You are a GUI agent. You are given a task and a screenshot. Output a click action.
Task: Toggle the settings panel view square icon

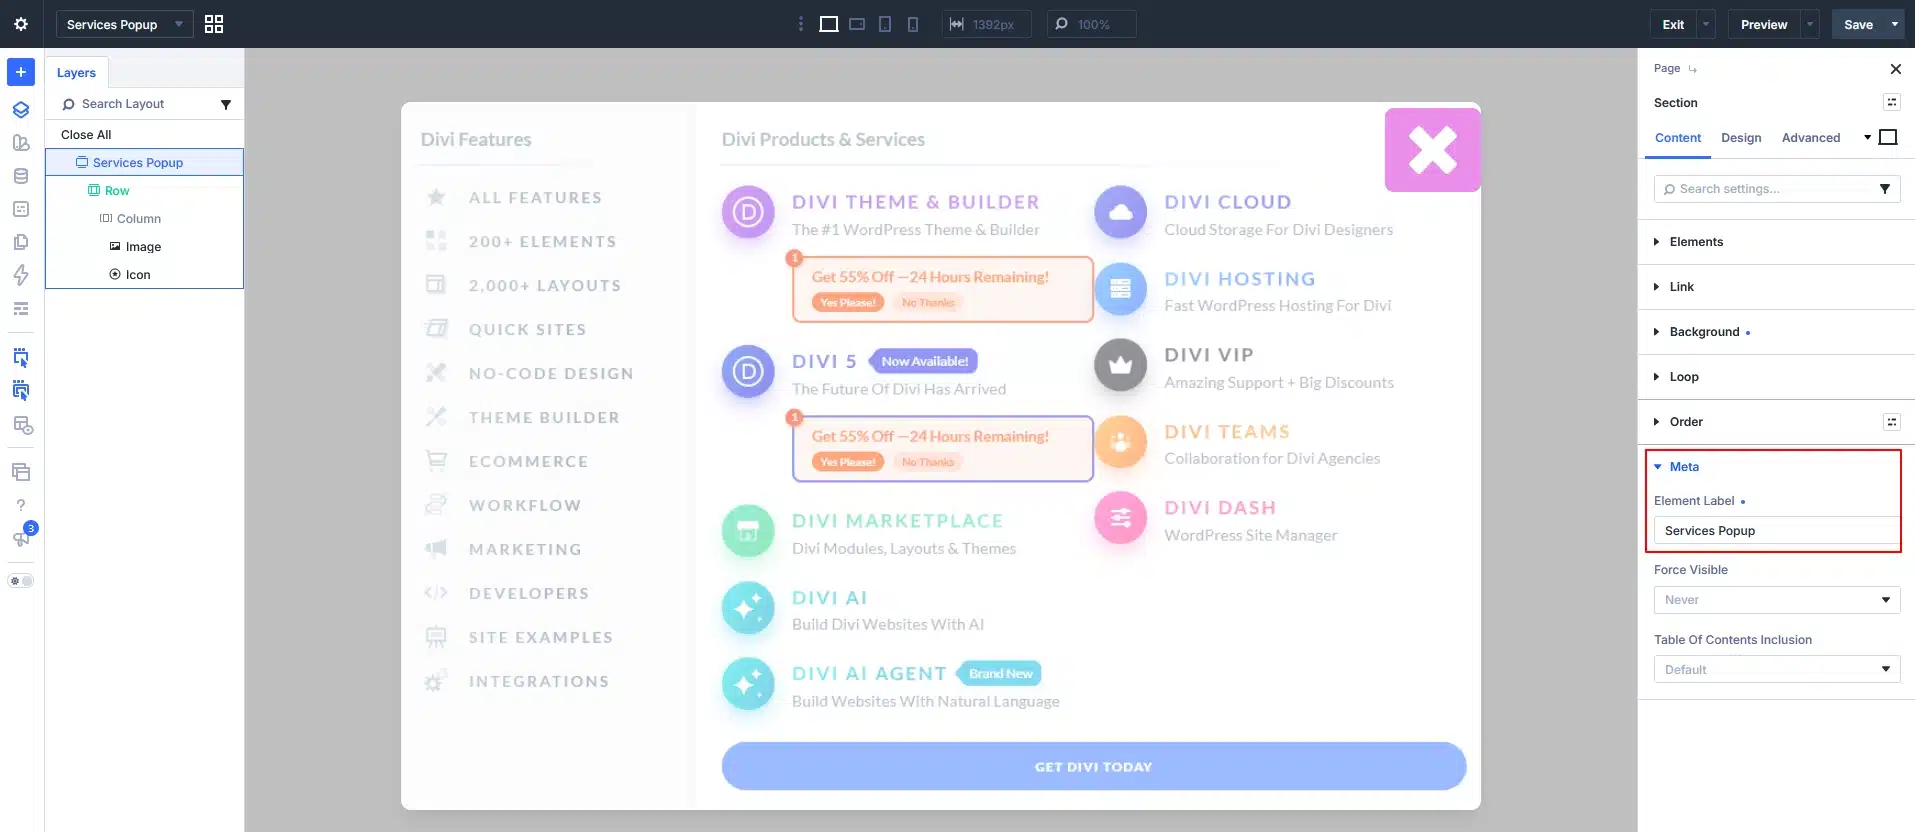(x=1888, y=137)
